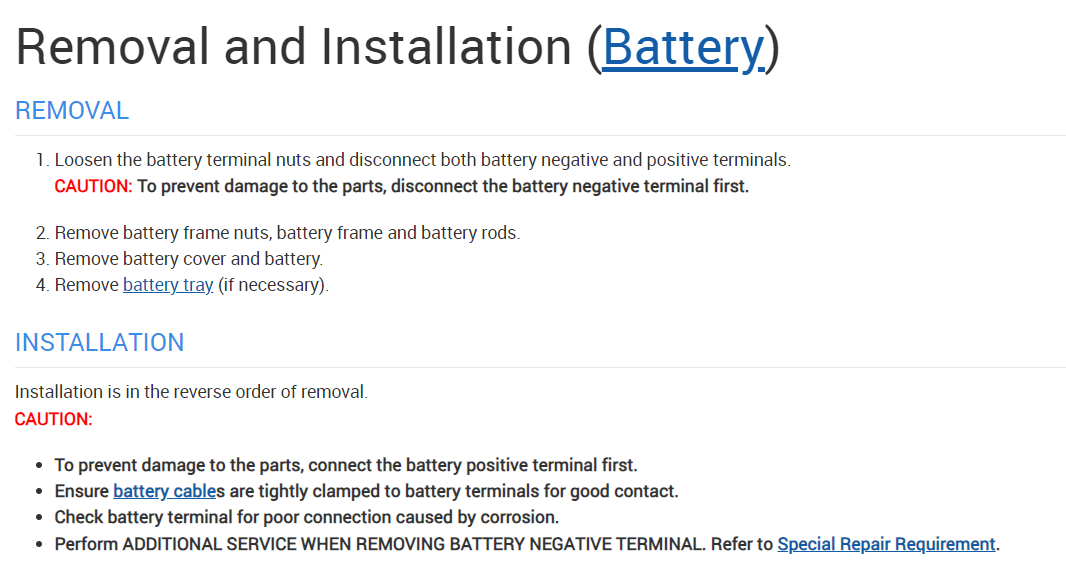Open the Battery link in the page title
Viewport: 1066px width, 572px height.
coord(683,47)
